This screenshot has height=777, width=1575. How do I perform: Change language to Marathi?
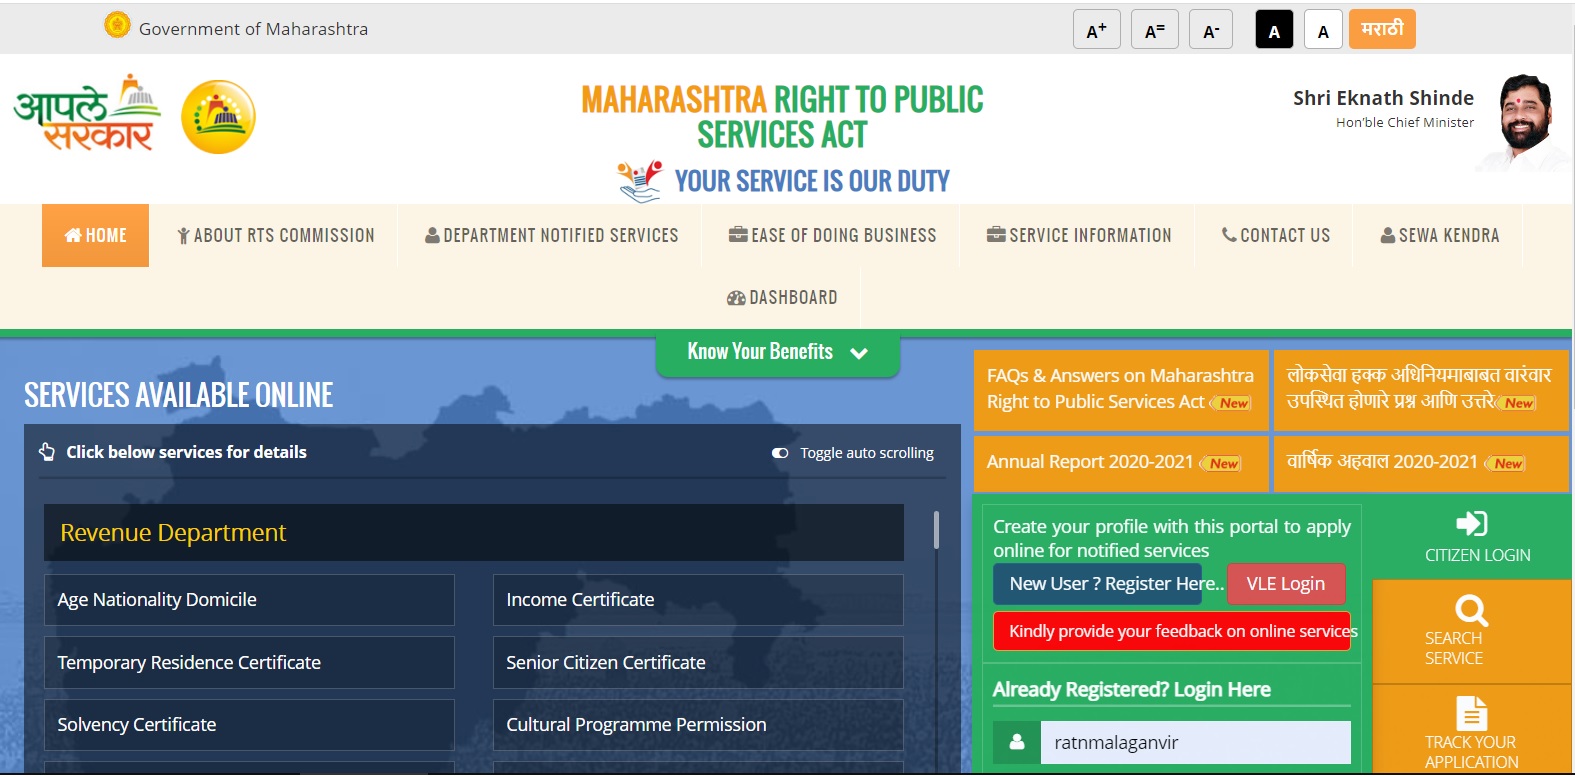(x=1382, y=29)
